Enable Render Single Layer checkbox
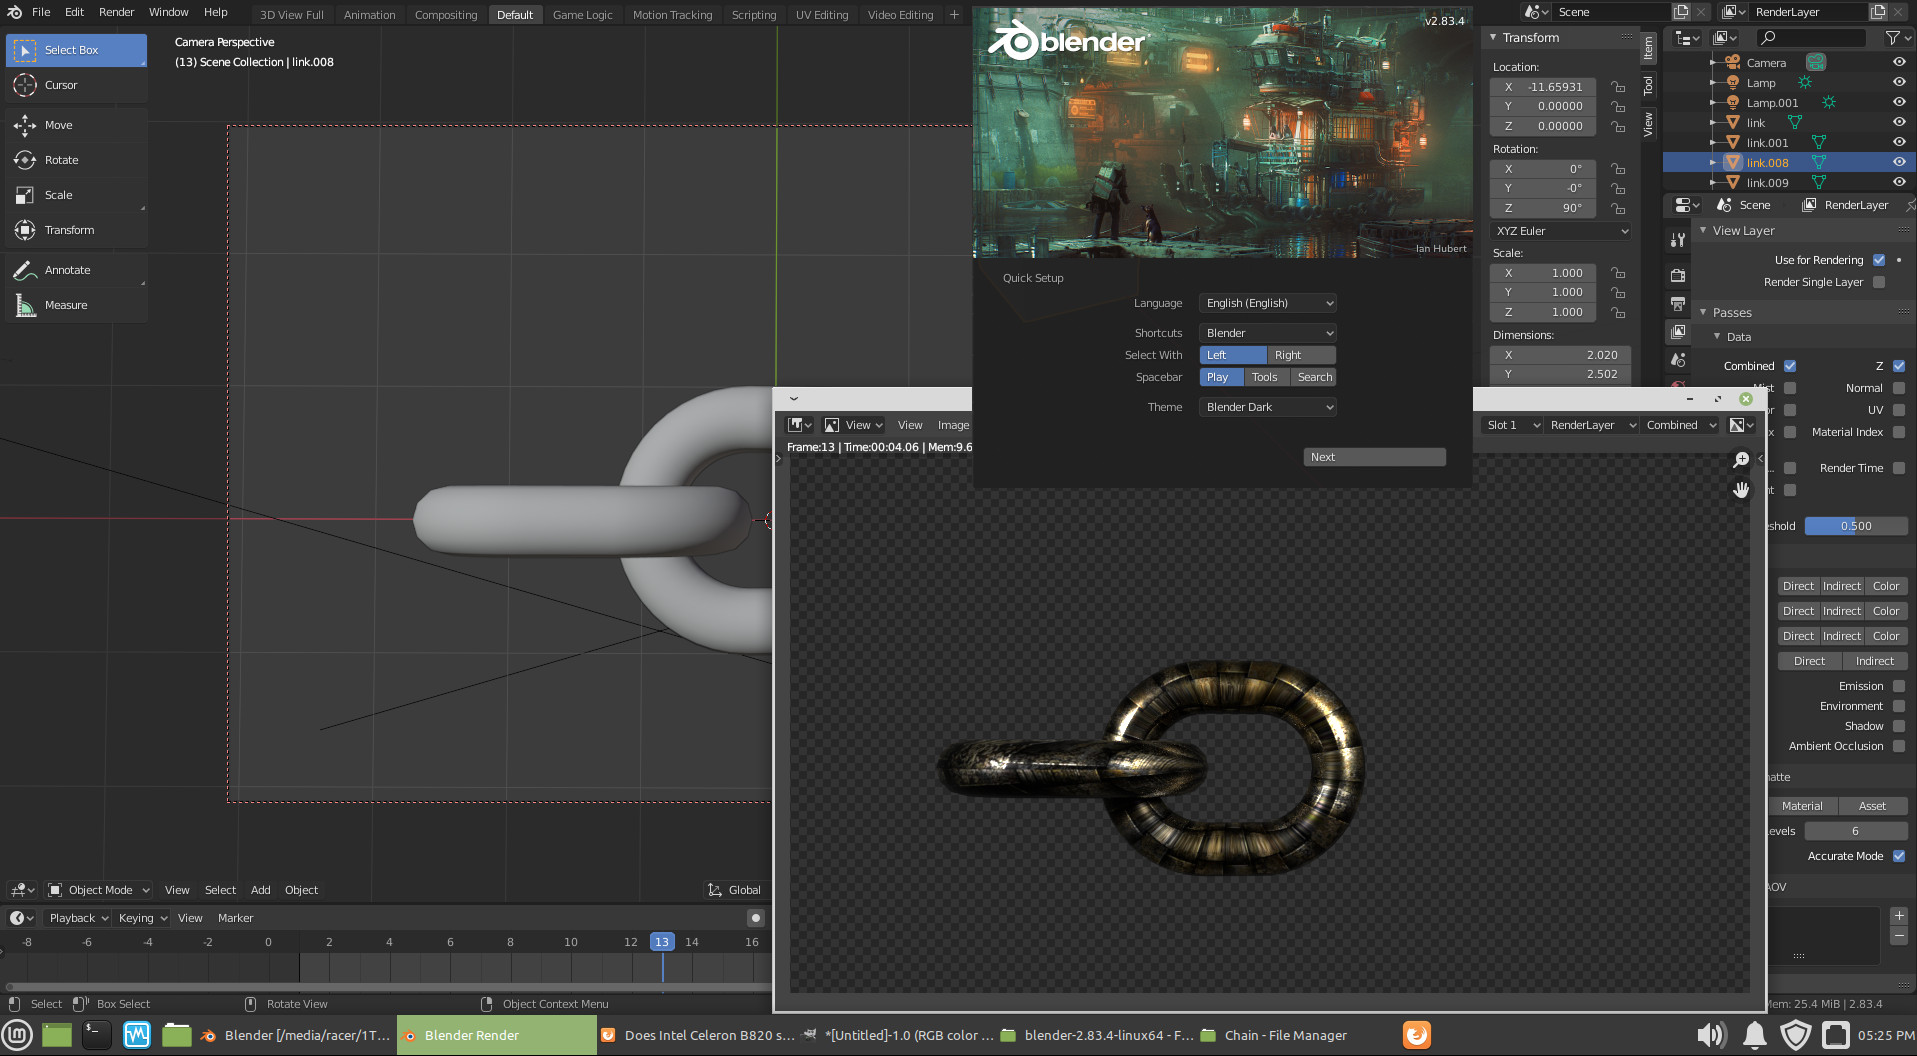Viewport: 1917px width, 1056px height. point(1879,282)
